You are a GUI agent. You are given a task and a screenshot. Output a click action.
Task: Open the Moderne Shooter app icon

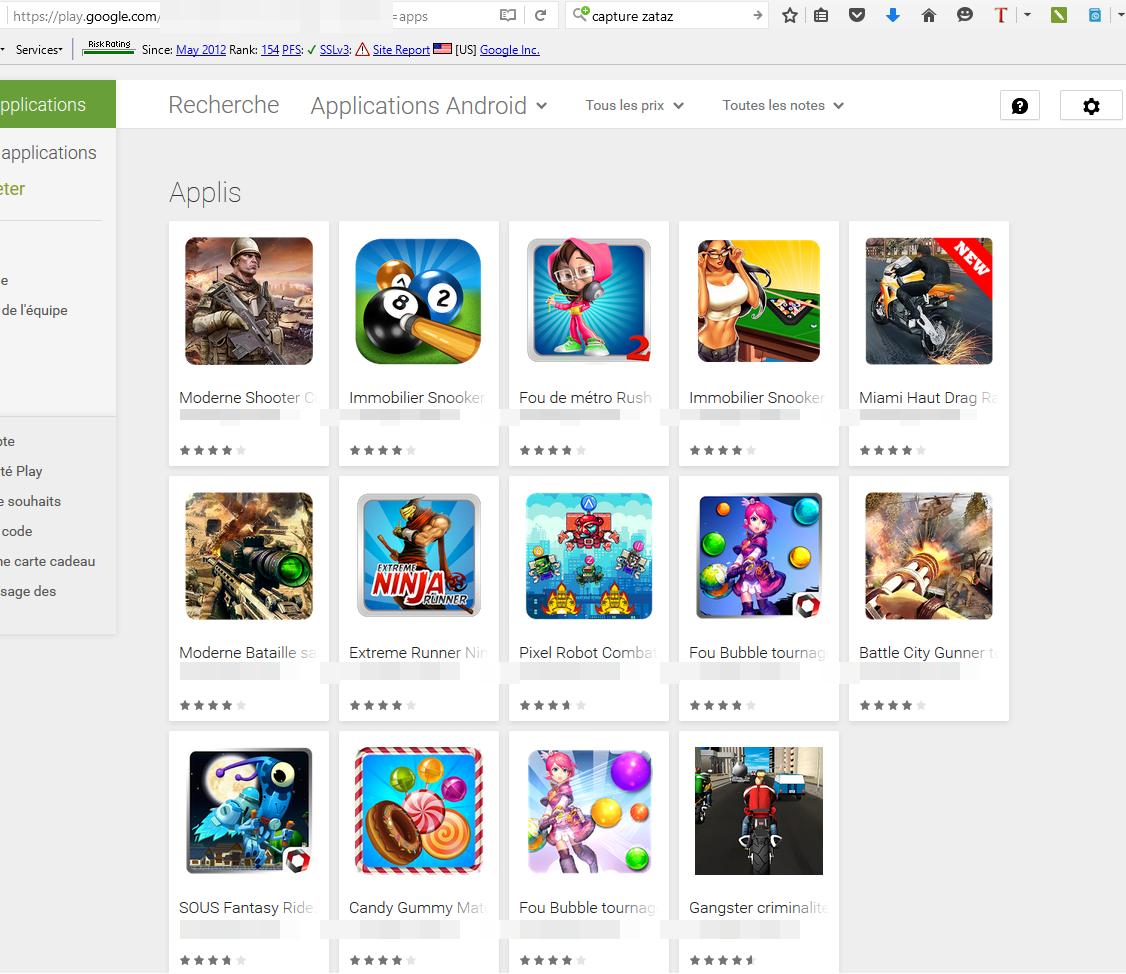[249, 301]
